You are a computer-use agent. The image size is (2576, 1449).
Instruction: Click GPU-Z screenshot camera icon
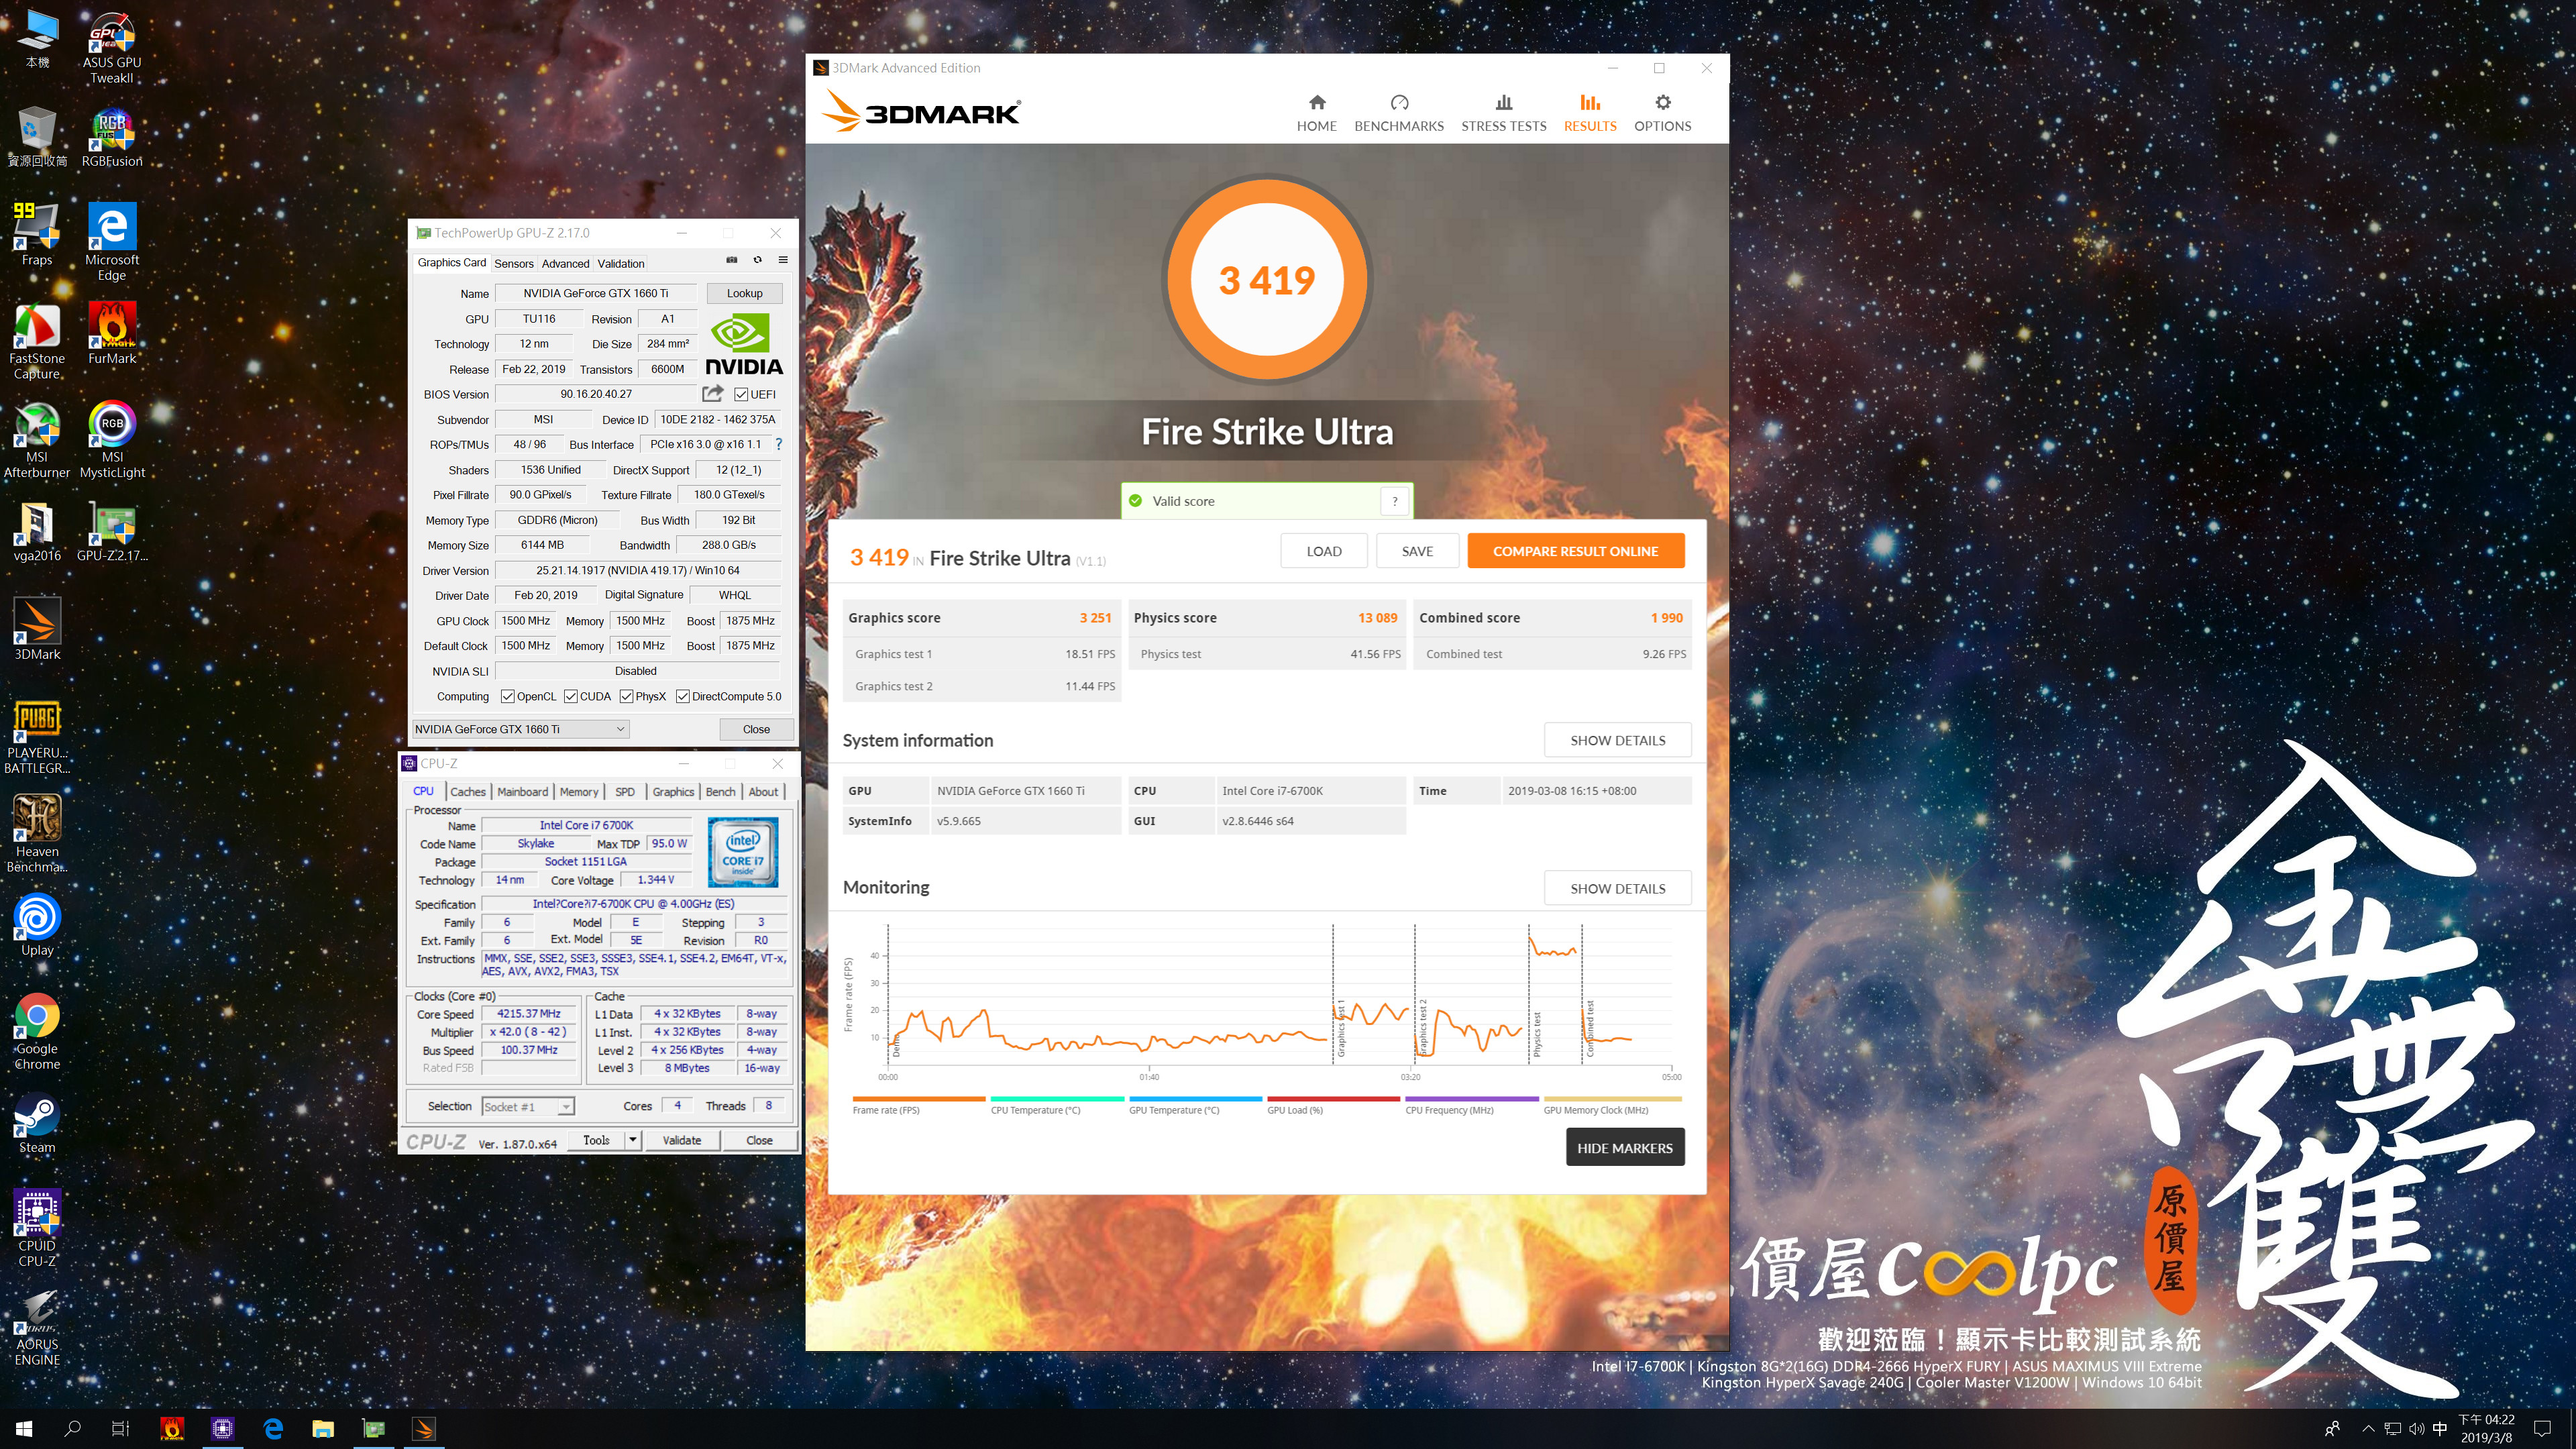[x=731, y=260]
